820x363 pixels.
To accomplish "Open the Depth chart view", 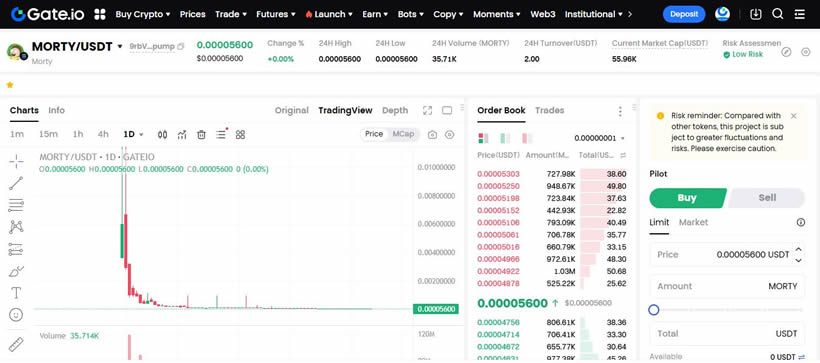I will point(395,110).
